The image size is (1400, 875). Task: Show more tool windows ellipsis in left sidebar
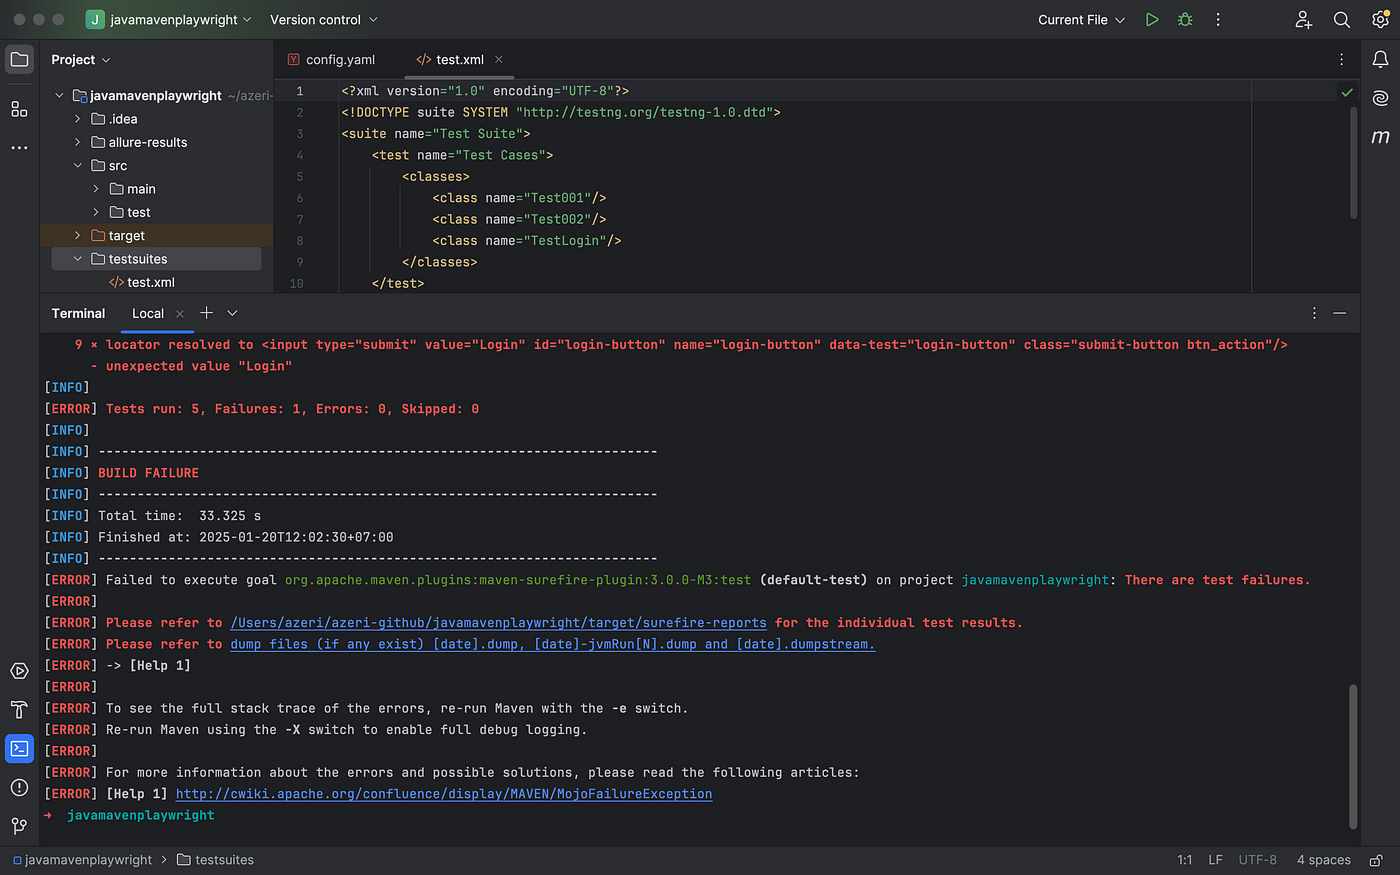point(19,147)
